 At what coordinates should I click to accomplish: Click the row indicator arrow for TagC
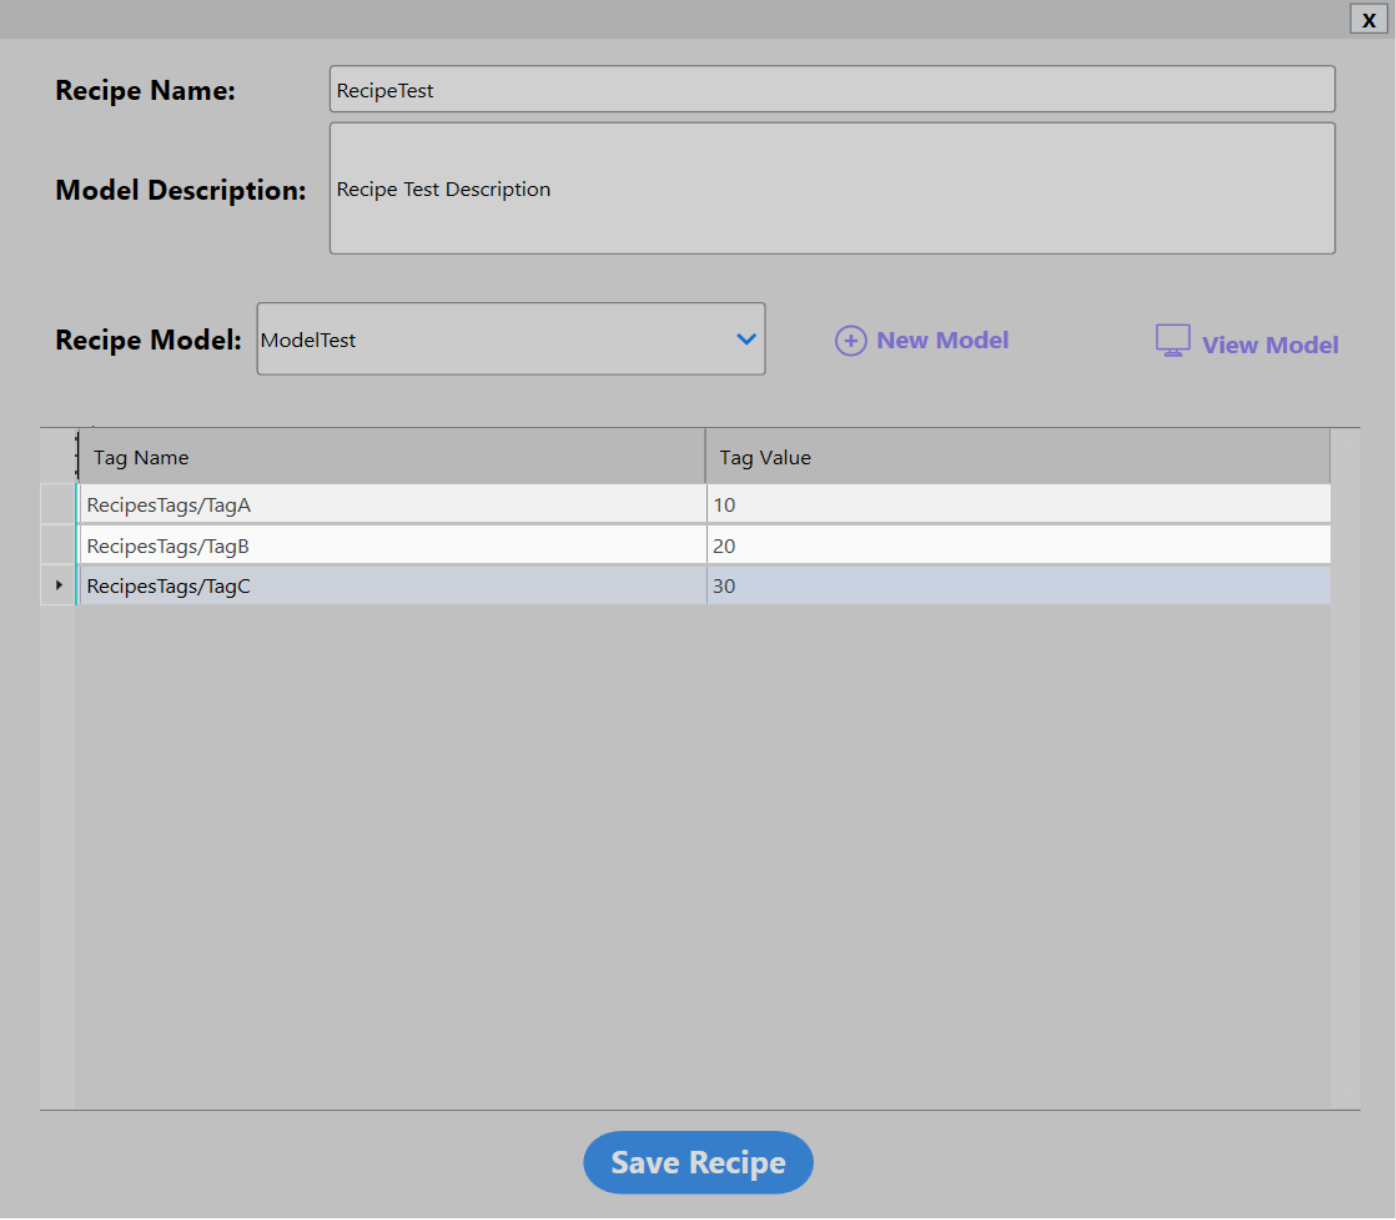(x=59, y=585)
